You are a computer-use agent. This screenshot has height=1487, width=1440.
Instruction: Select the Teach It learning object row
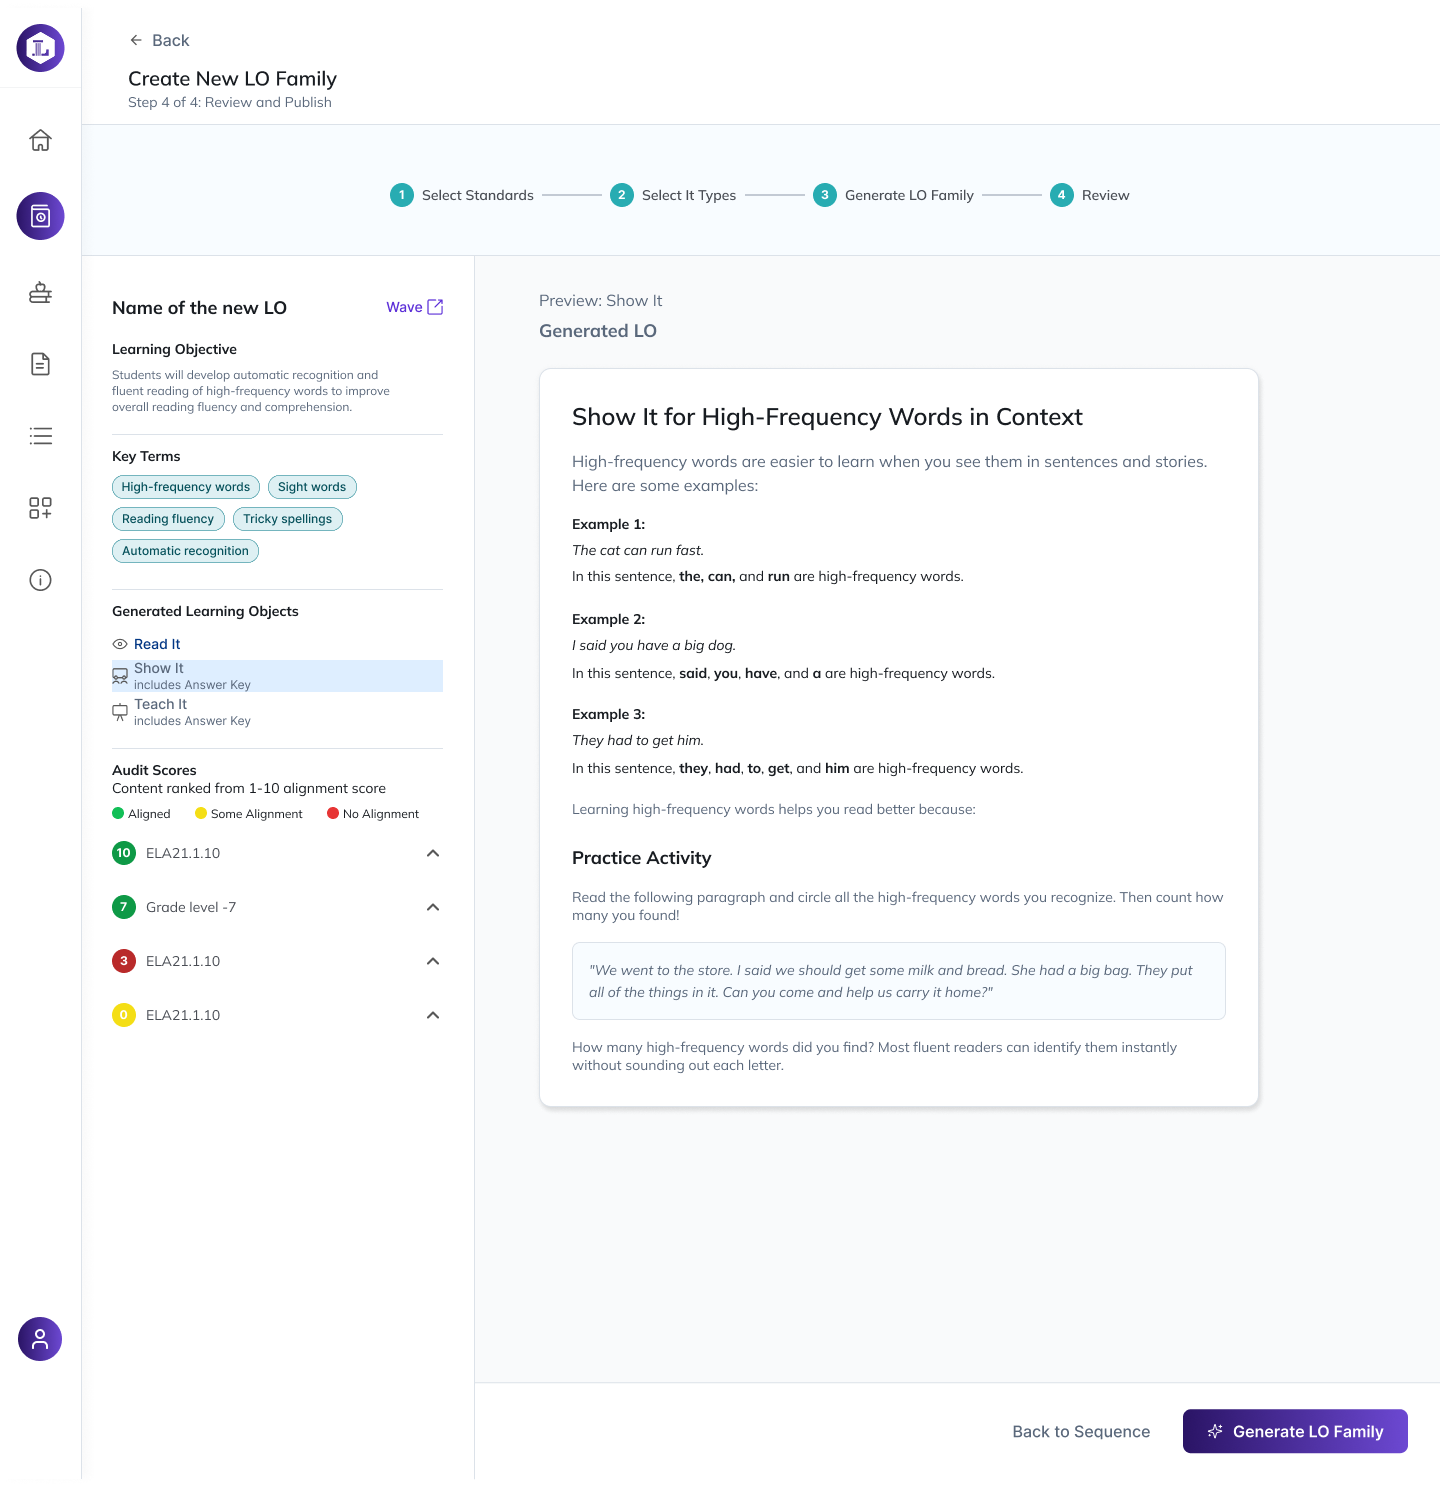(277, 712)
